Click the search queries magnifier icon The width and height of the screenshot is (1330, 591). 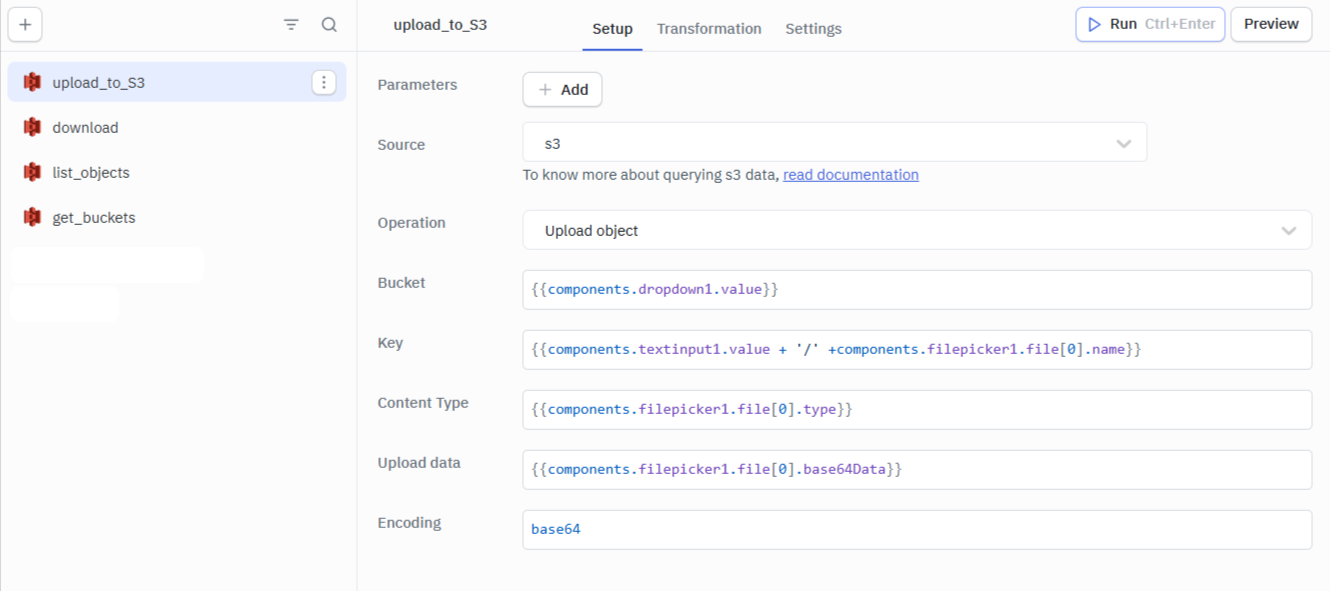(x=329, y=25)
